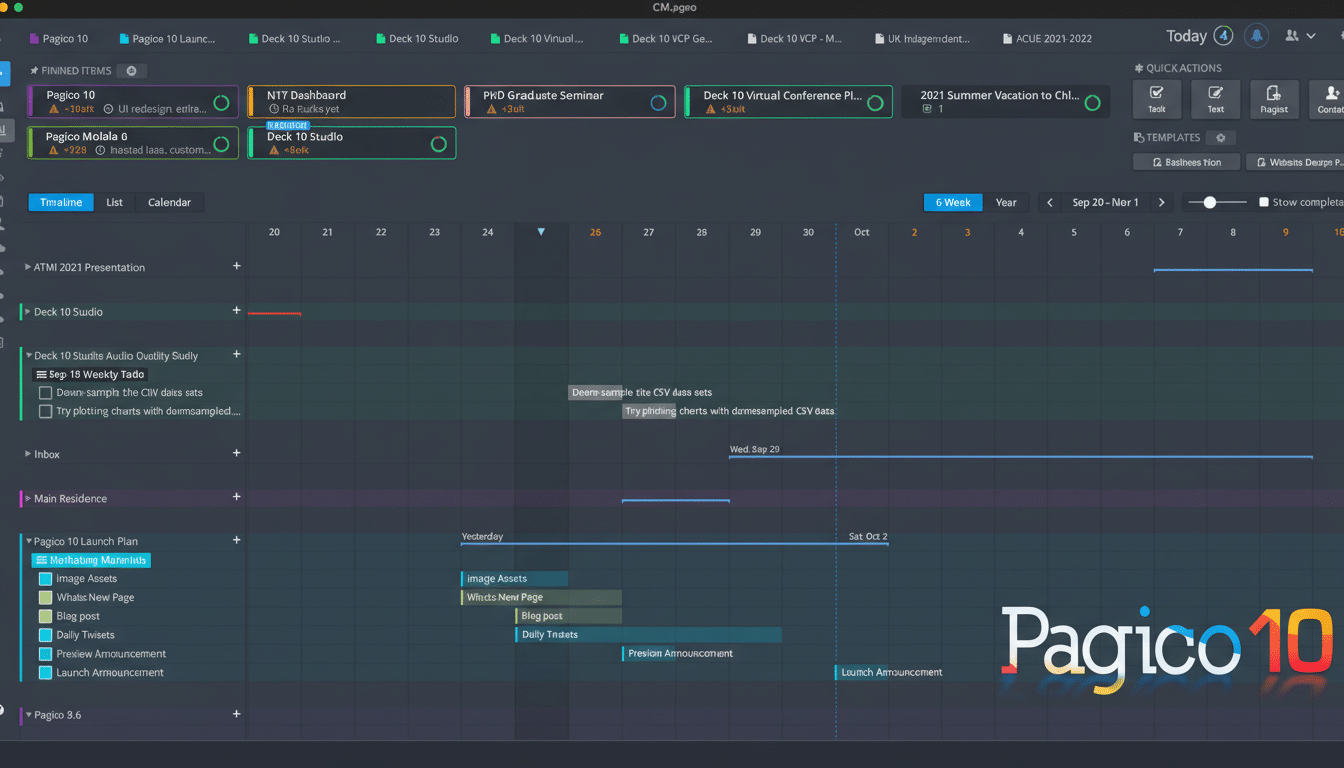Image resolution: width=1344 pixels, height=768 pixels.
Task: Create a new Task via Quick Actions
Action: pos(1156,99)
